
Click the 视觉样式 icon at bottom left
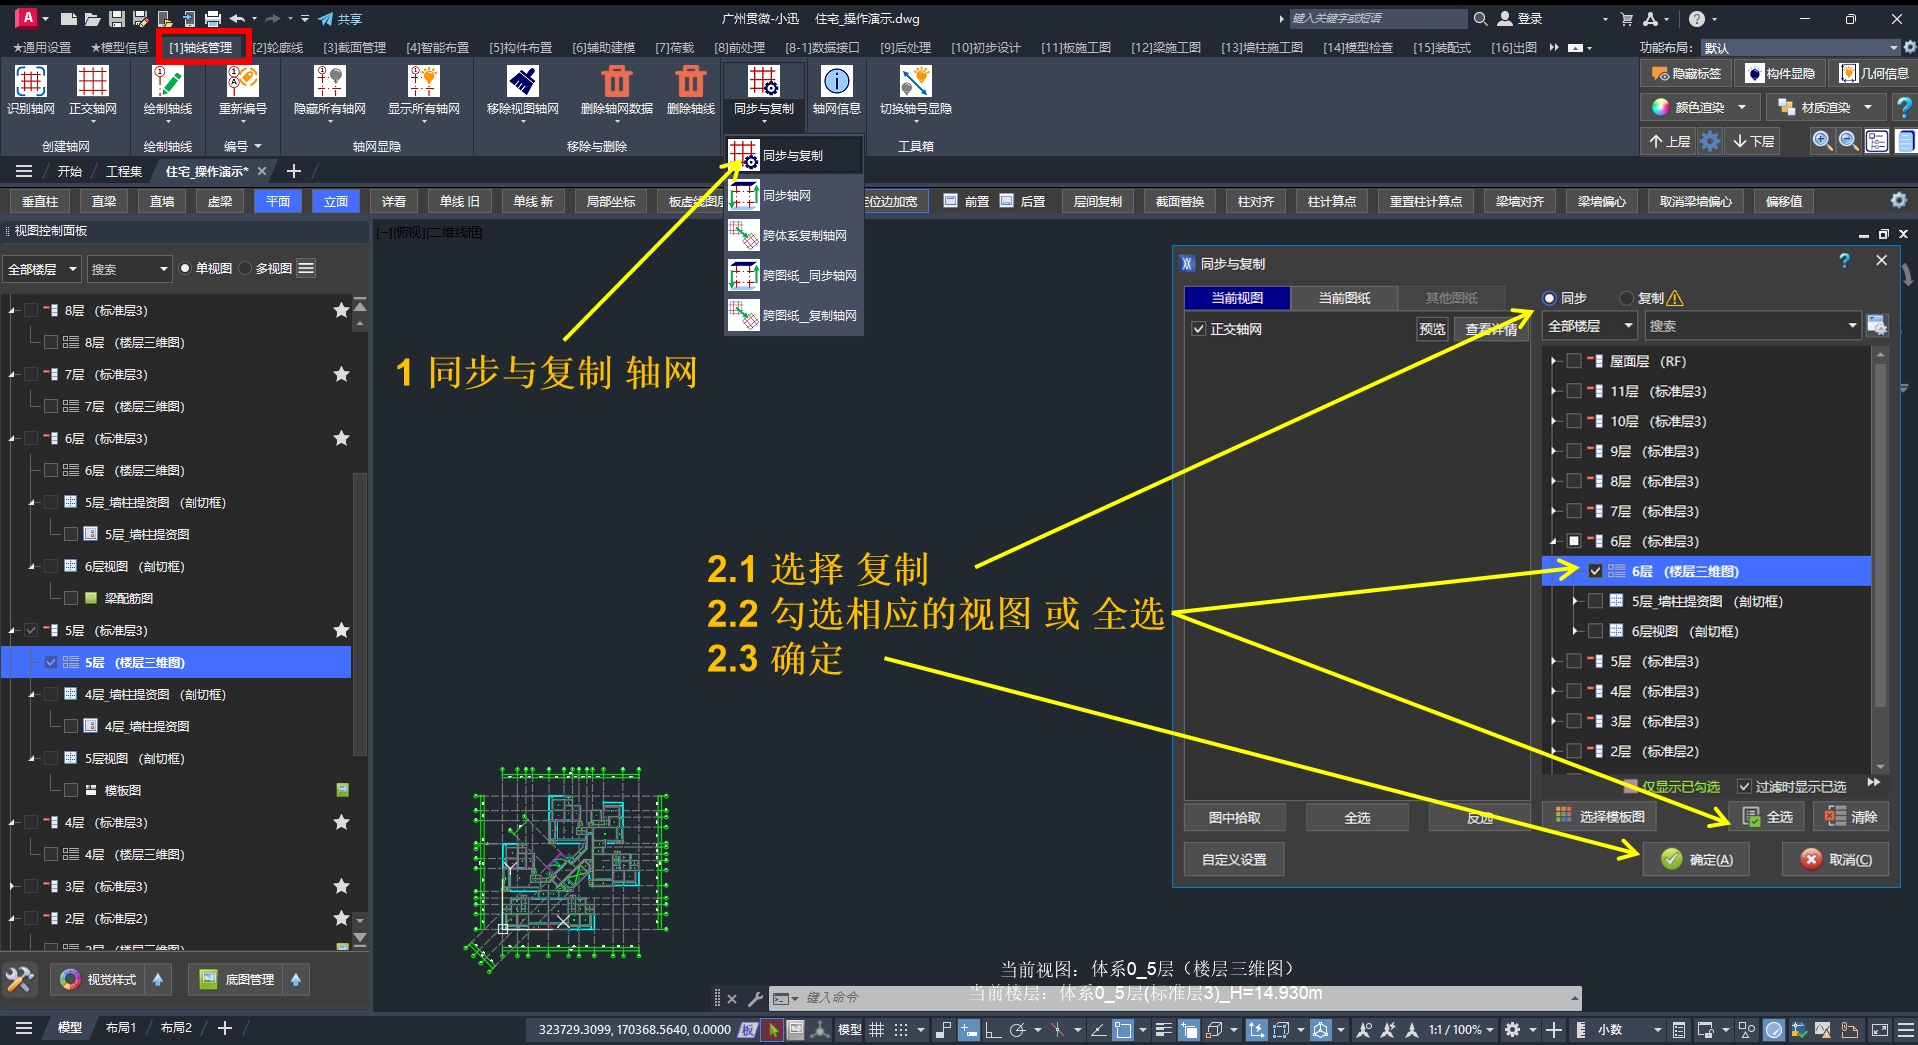tap(70, 979)
